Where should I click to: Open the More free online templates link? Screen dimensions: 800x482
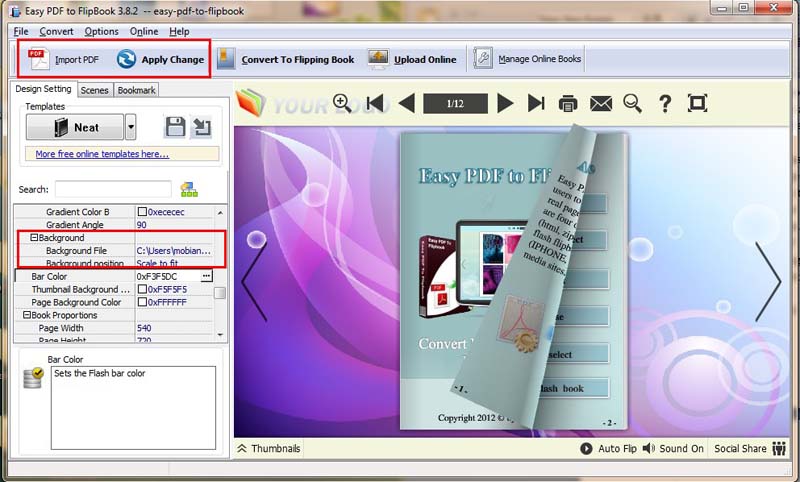pyautogui.click(x=102, y=154)
